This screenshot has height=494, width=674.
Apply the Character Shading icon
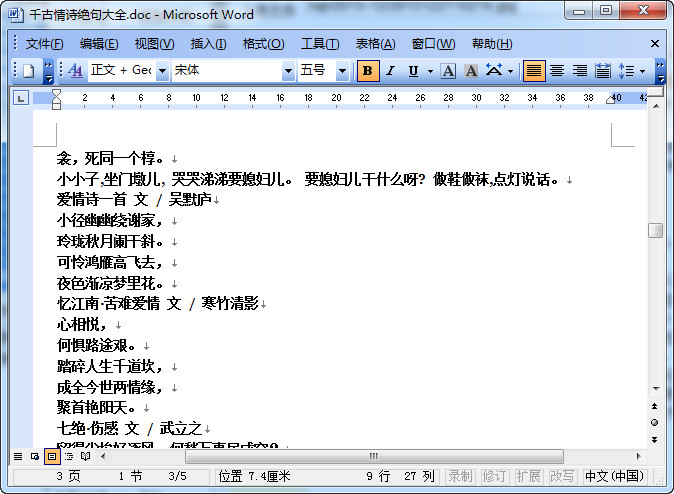pyautogui.click(x=471, y=71)
